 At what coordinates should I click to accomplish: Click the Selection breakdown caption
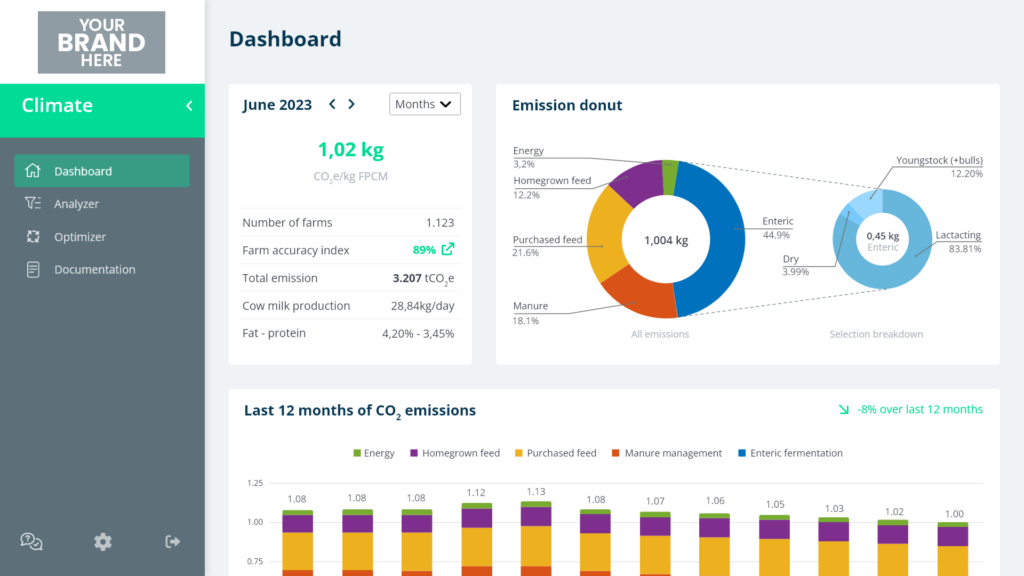tap(876, 334)
